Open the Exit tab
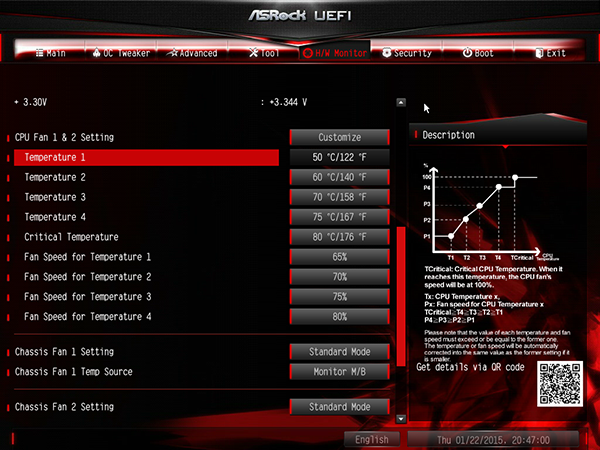Image resolution: width=600 pixels, height=450 pixels. [x=550, y=53]
